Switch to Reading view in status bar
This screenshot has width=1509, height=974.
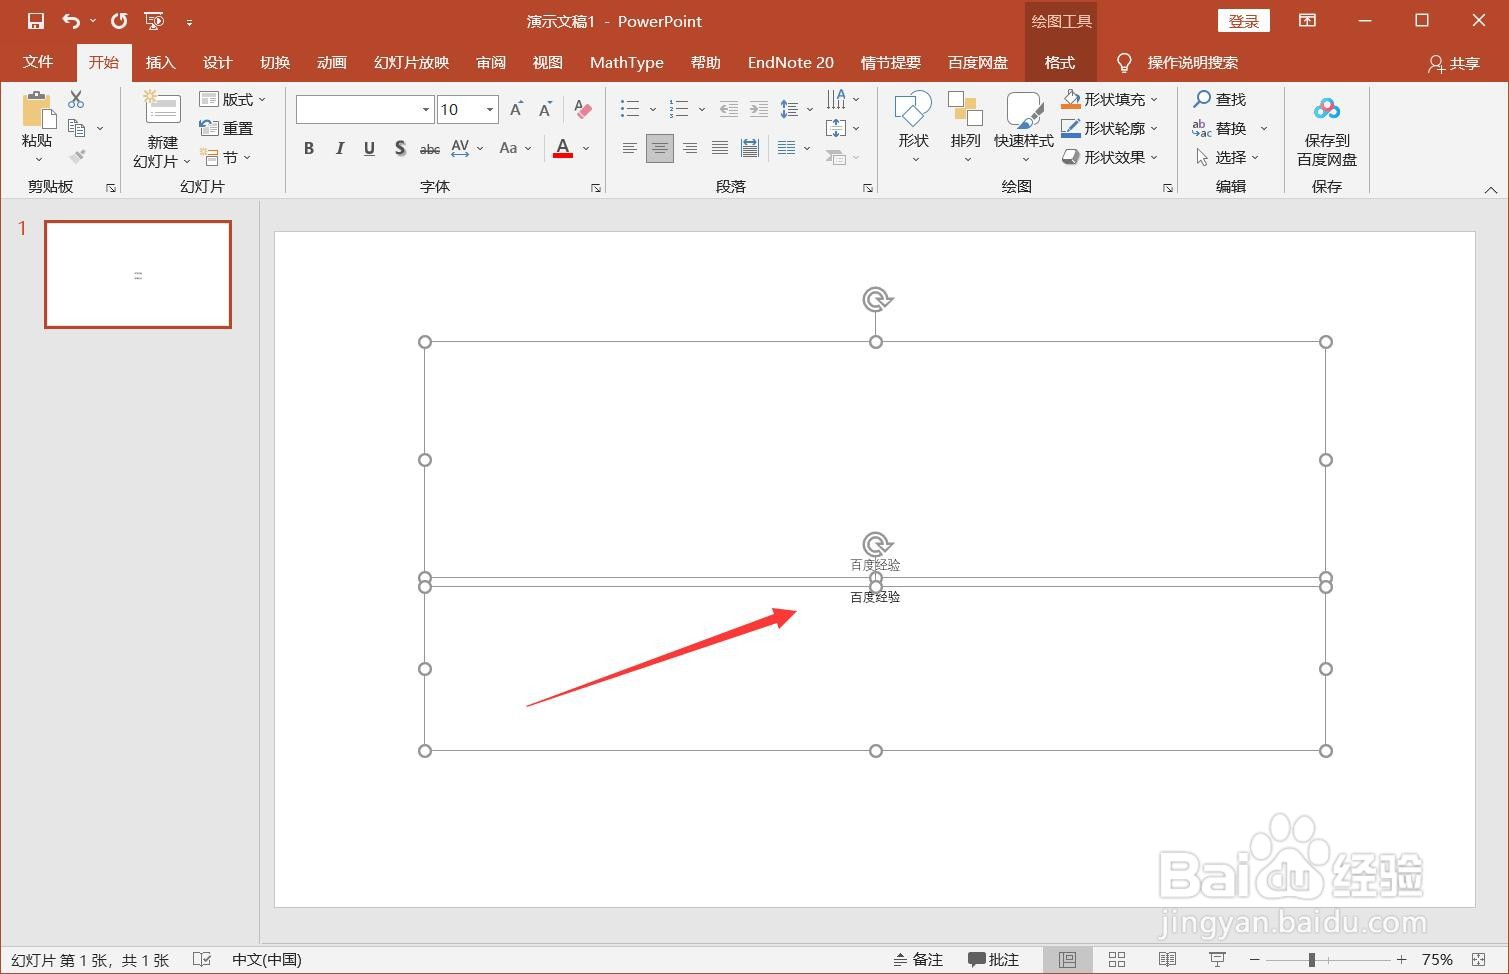click(1167, 959)
